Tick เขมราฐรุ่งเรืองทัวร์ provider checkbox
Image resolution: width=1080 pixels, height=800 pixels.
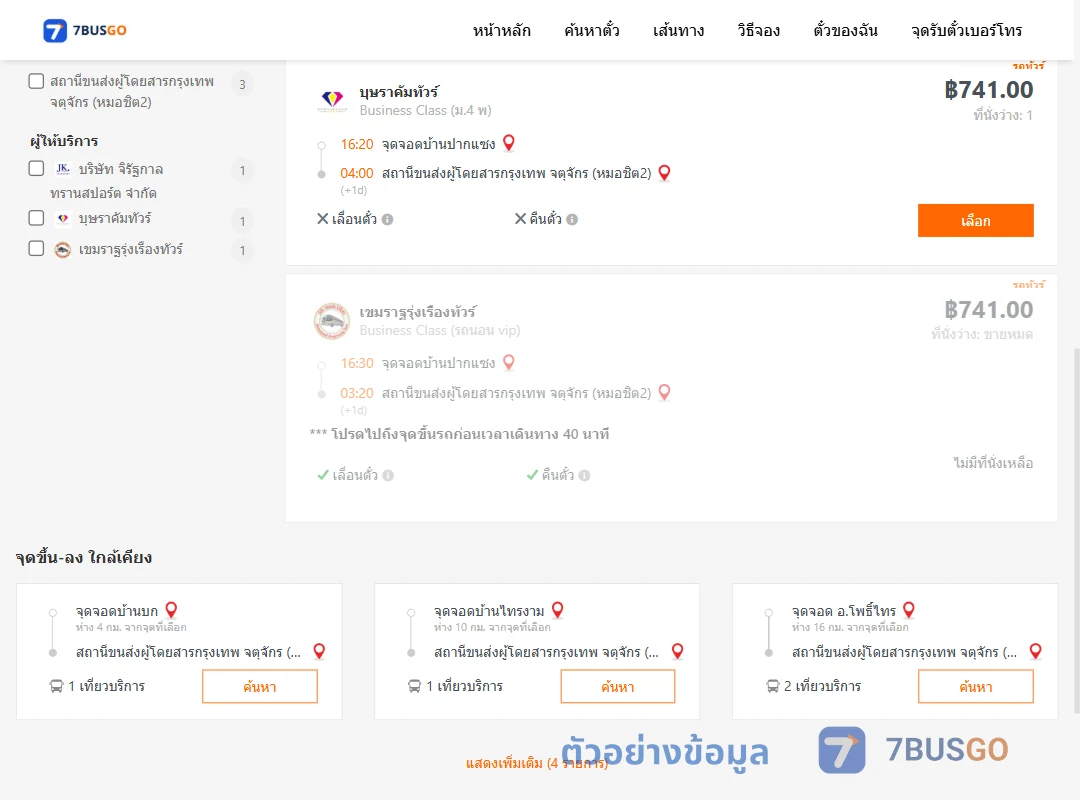click(x=37, y=249)
